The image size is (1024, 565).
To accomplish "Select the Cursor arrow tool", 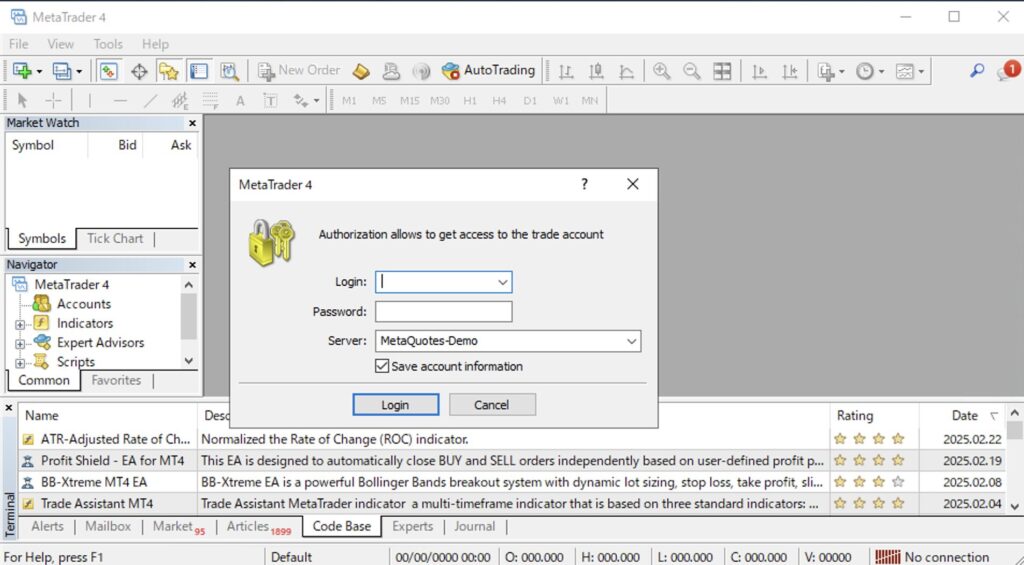I will pos(23,101).
